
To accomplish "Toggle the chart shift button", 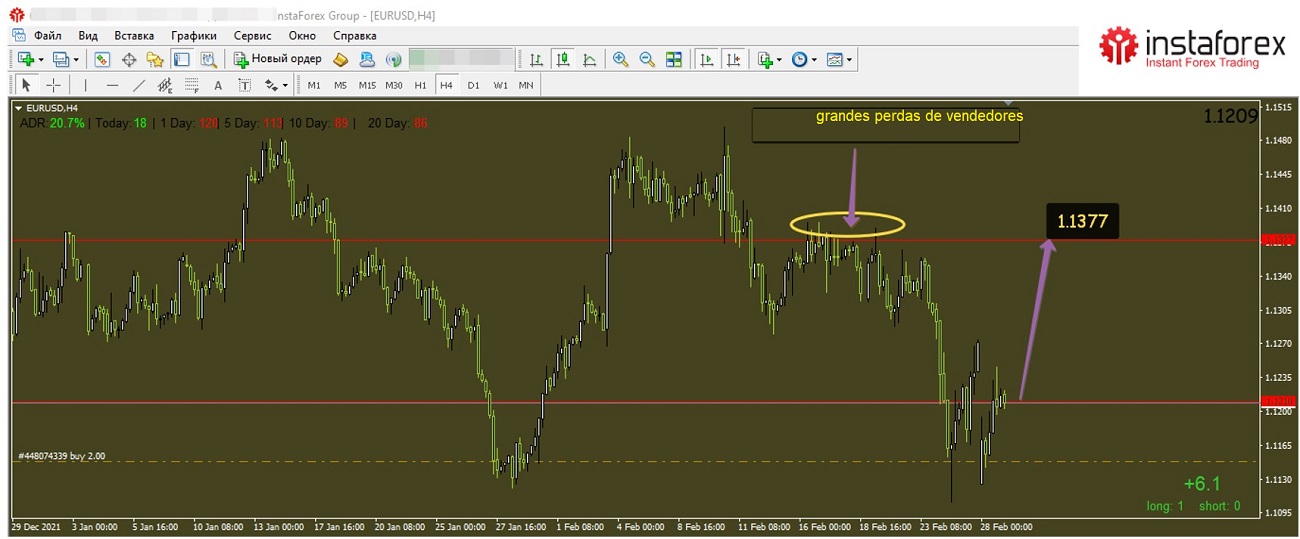I will (735, 60).
